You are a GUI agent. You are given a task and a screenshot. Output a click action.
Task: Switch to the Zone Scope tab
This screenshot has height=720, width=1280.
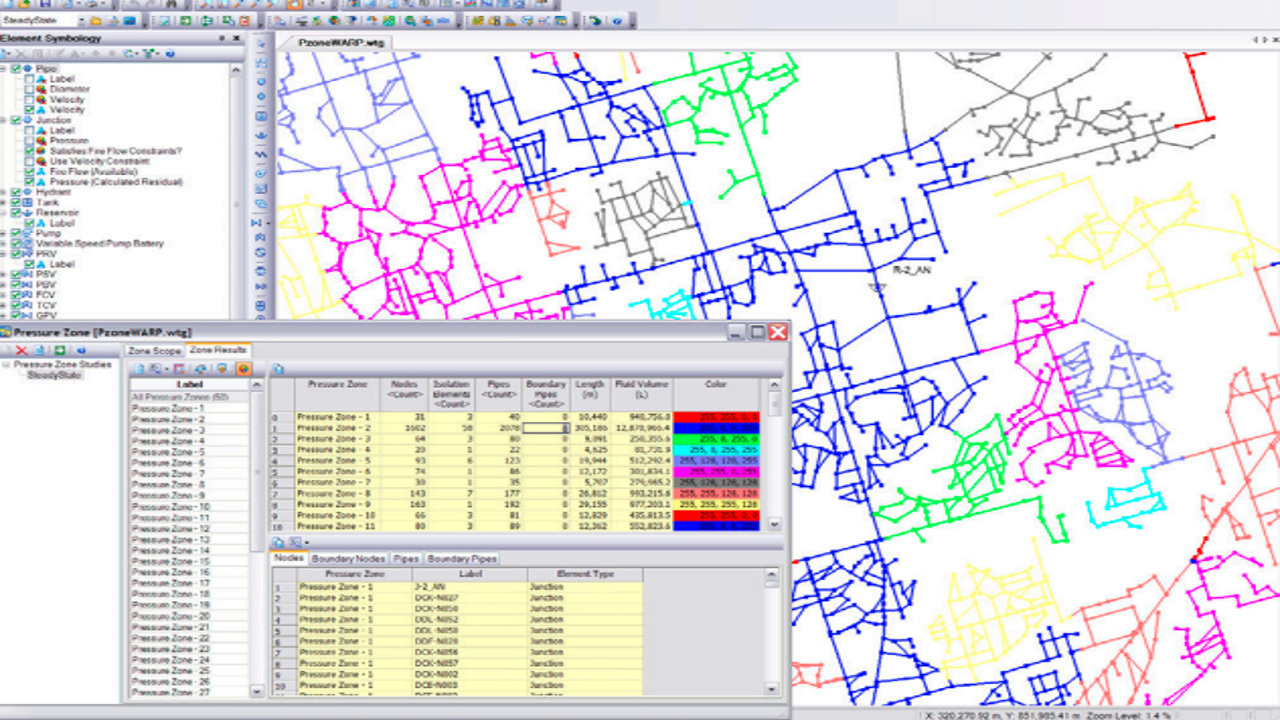coord(154,351)
